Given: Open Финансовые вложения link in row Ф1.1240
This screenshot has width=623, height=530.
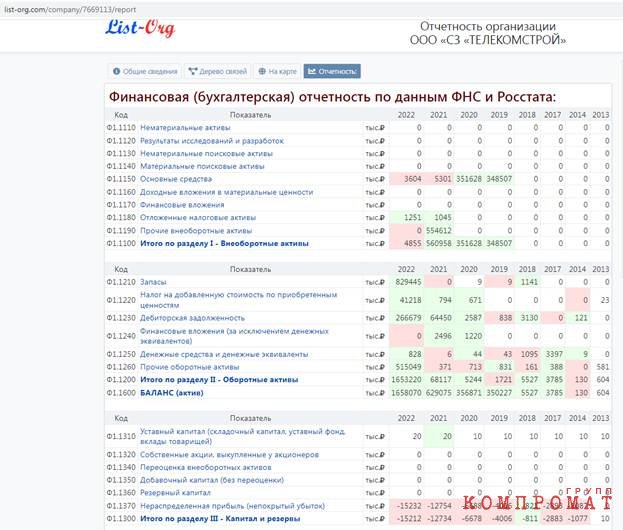Looking at the screenshot, I should pyautogui.click(x=234, y=336).
